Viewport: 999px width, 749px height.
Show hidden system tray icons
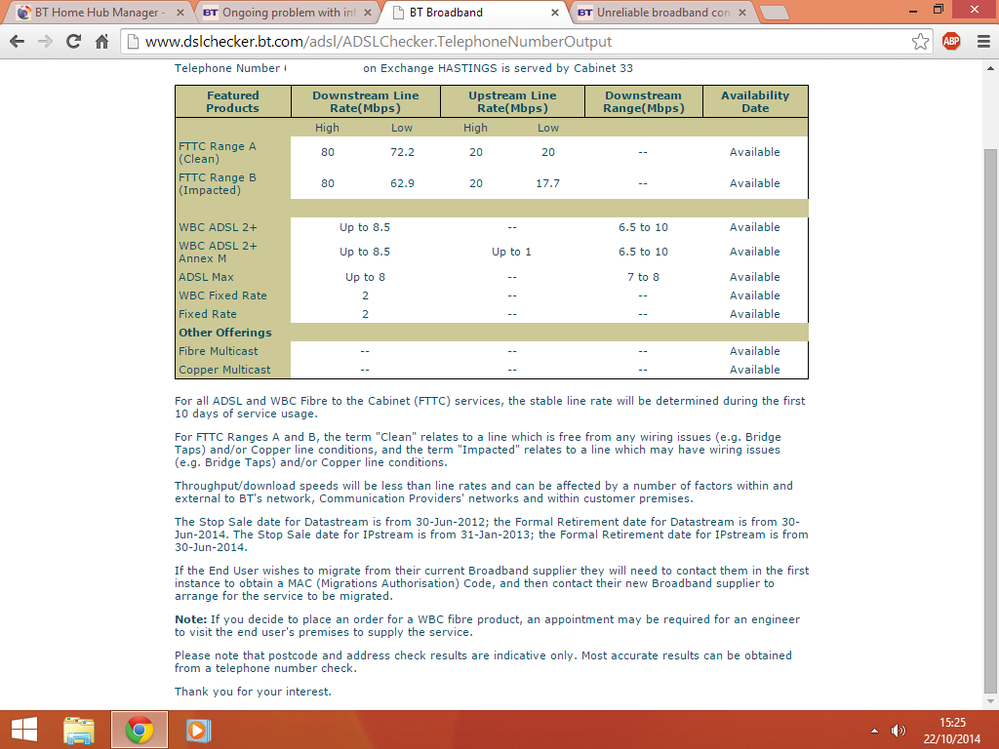(874, 731)
